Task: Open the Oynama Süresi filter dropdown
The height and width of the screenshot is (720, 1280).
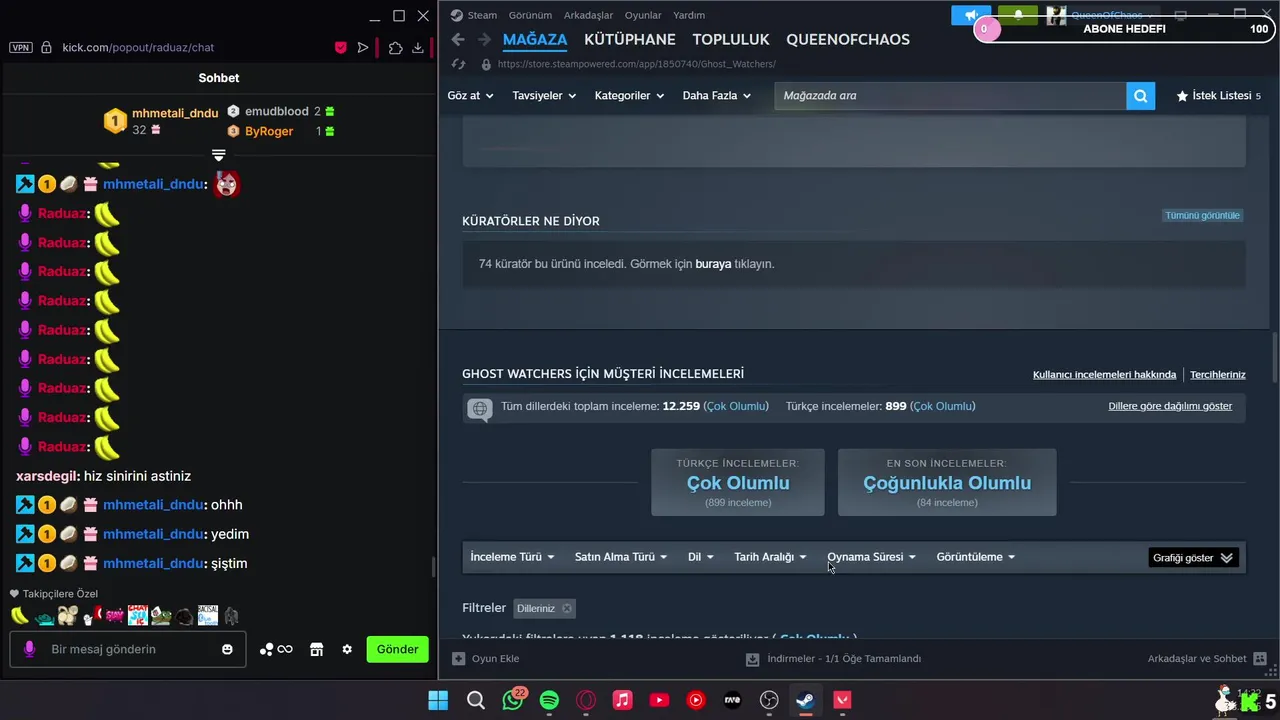Action: (871, 557)
